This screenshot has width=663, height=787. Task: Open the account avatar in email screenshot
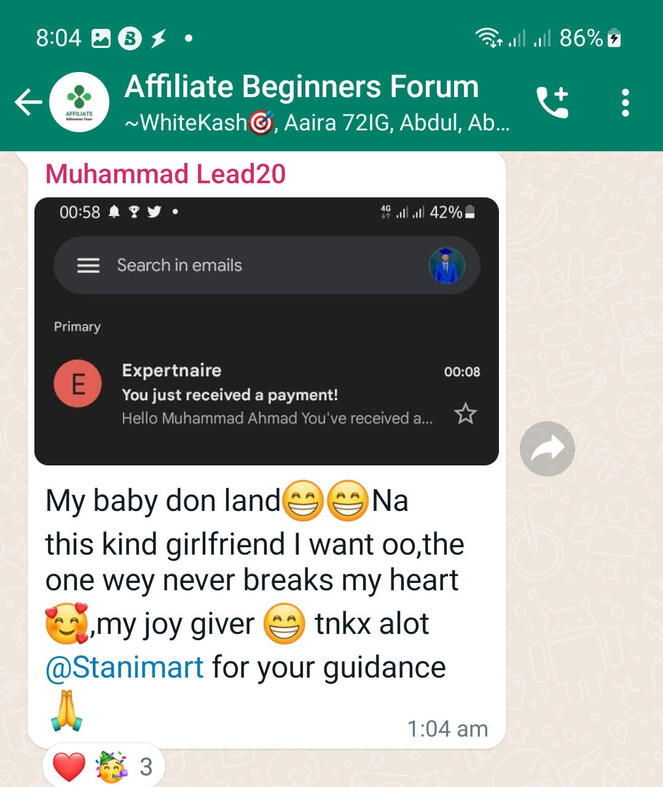tap(447, 266)
